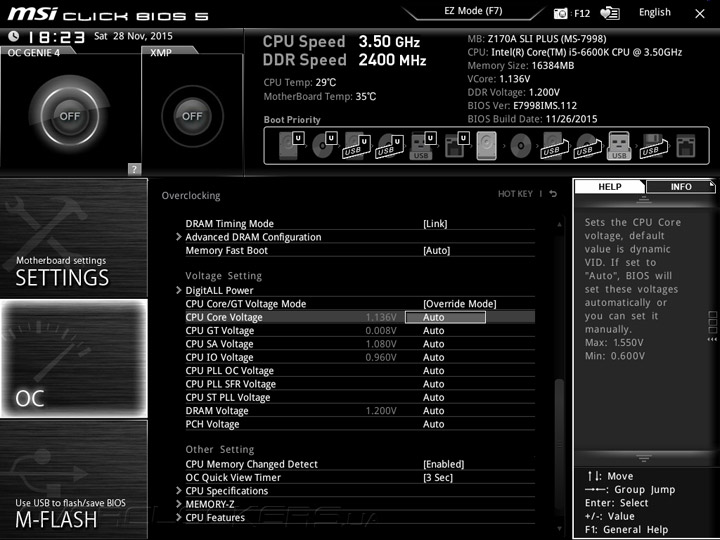This screenshot has height=540, width=720.
Task: Select the UEFI USB key boot icon
Action: click(422, 146)
